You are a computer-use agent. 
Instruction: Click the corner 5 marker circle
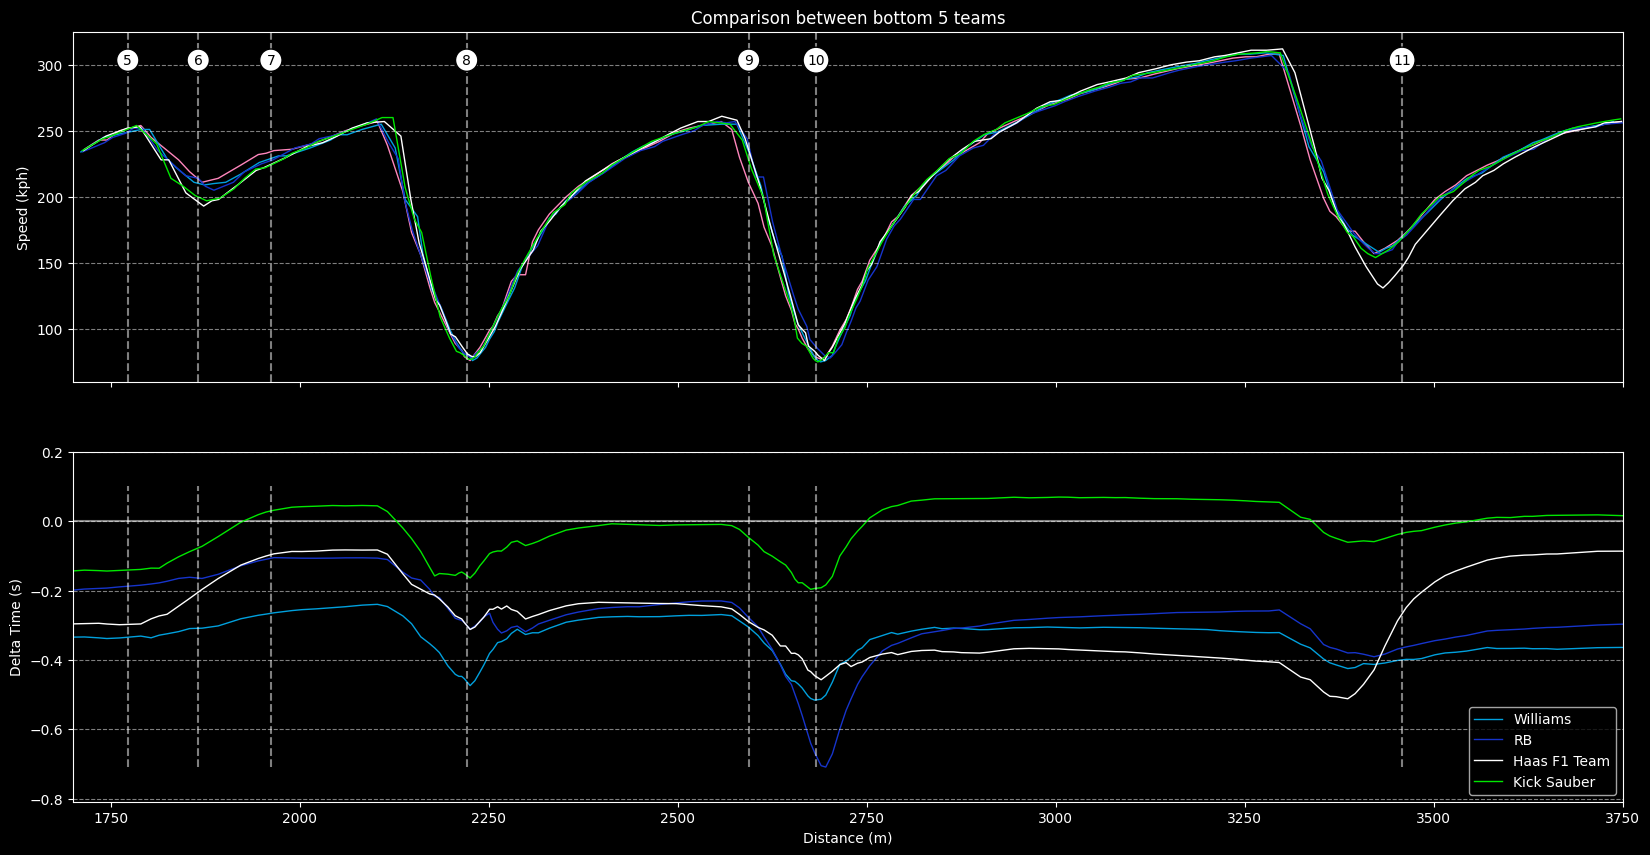click(x=127, y=61)
